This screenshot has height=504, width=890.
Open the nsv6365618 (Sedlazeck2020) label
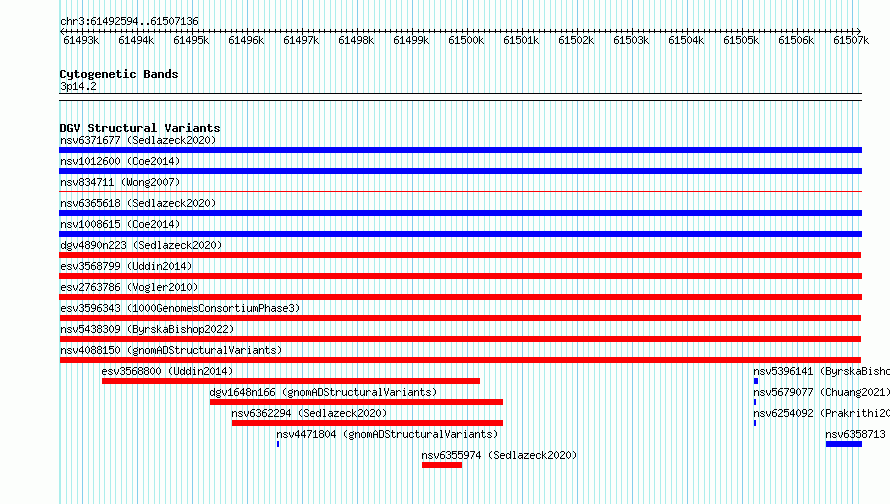tap(138, 203)
